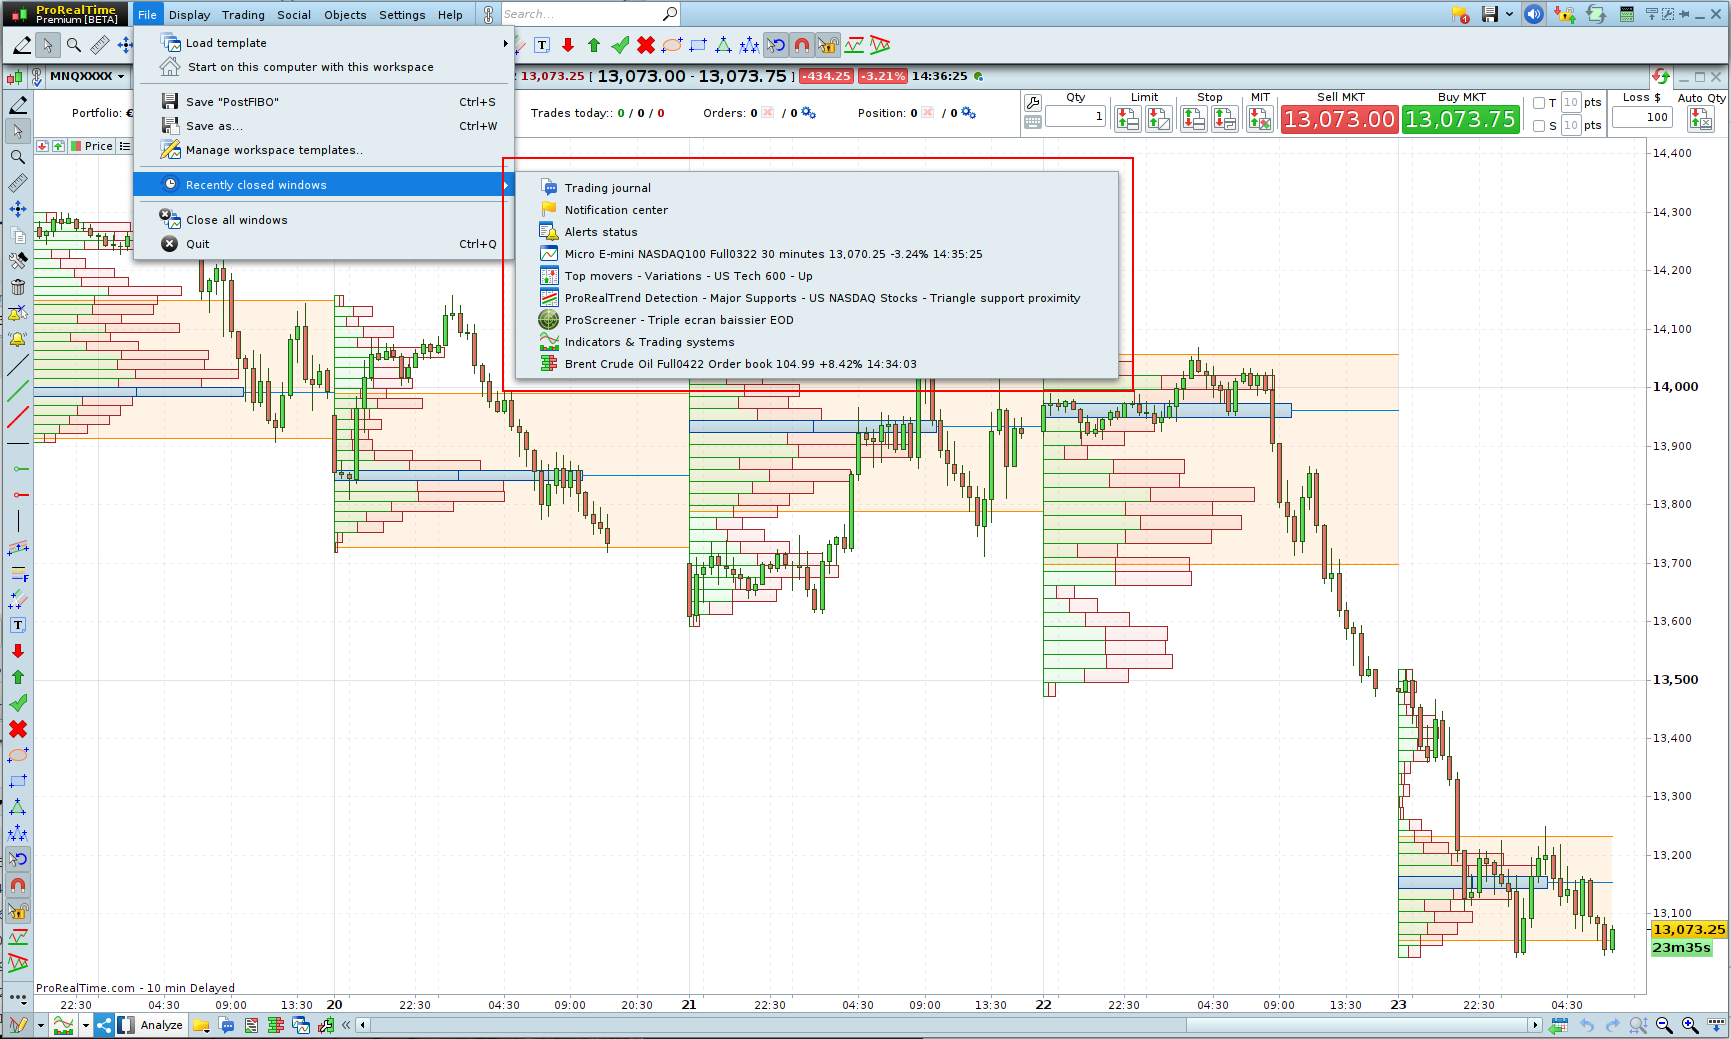Open the order settings wrench icon

click(1033, 102)
